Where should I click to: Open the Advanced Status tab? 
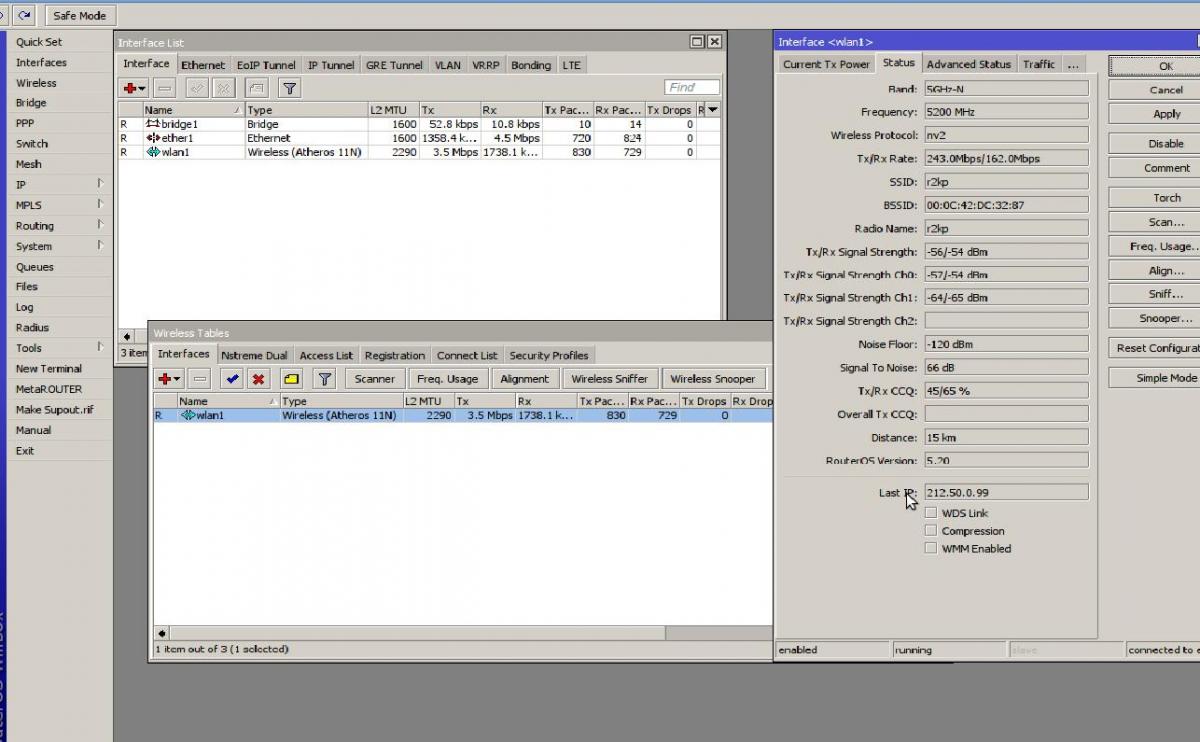[967, 64]
